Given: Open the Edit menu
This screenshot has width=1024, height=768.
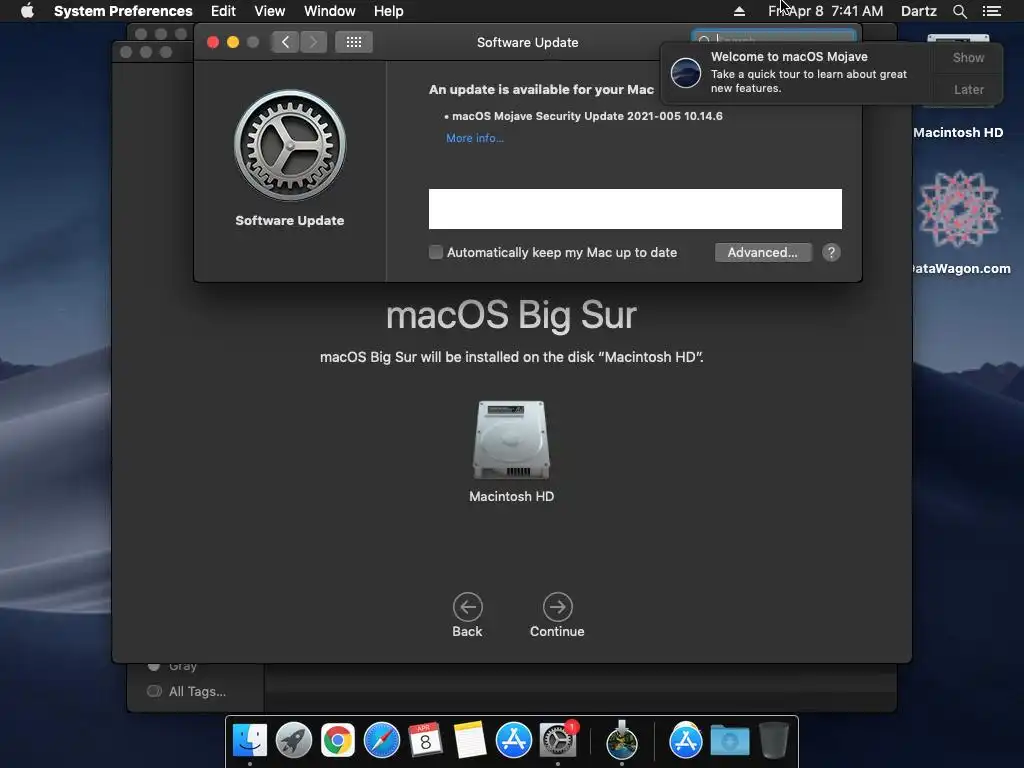Looking at the screenshot, I should coord(223,11).
